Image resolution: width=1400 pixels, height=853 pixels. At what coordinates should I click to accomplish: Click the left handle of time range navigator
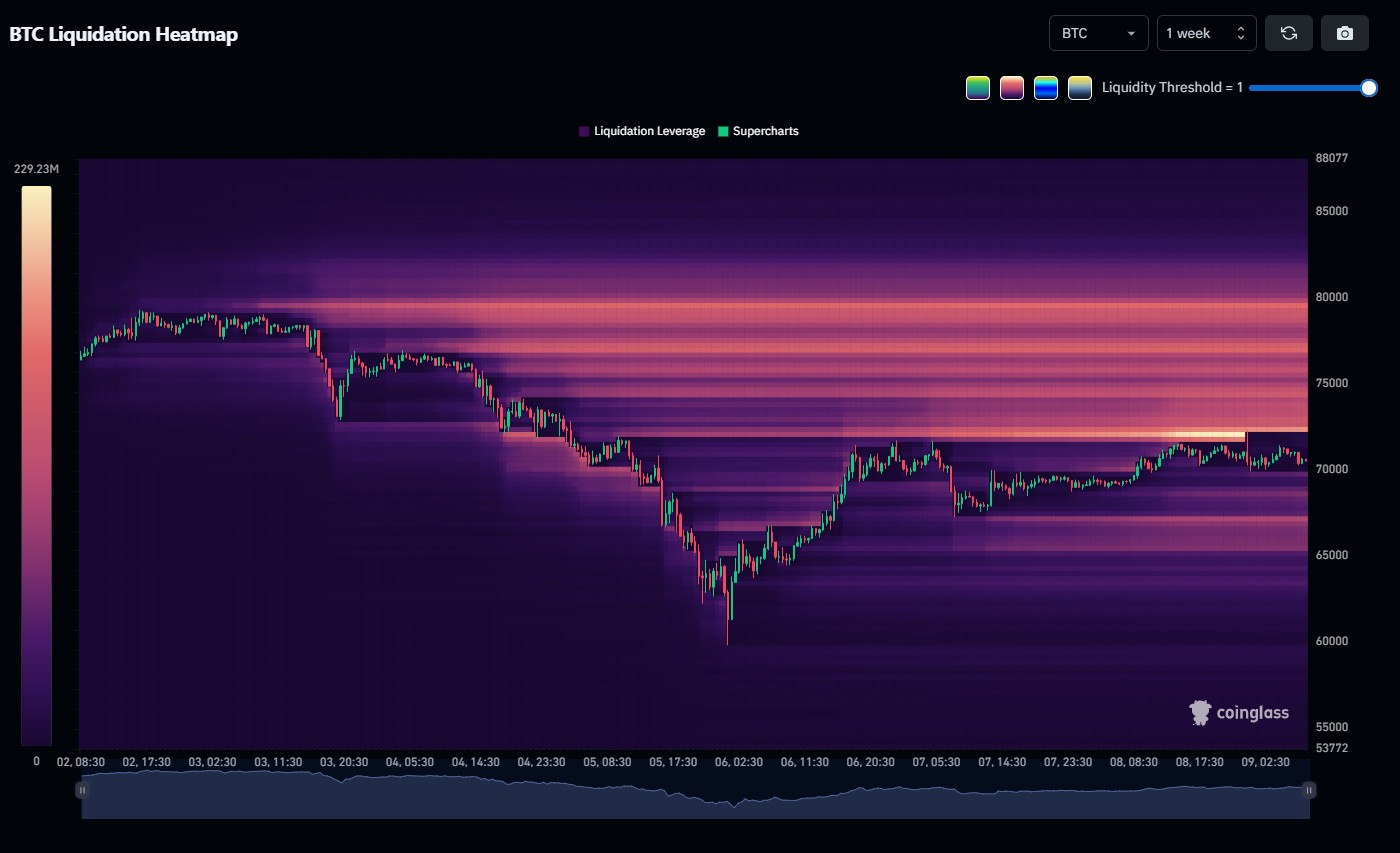tap(82, 790)
